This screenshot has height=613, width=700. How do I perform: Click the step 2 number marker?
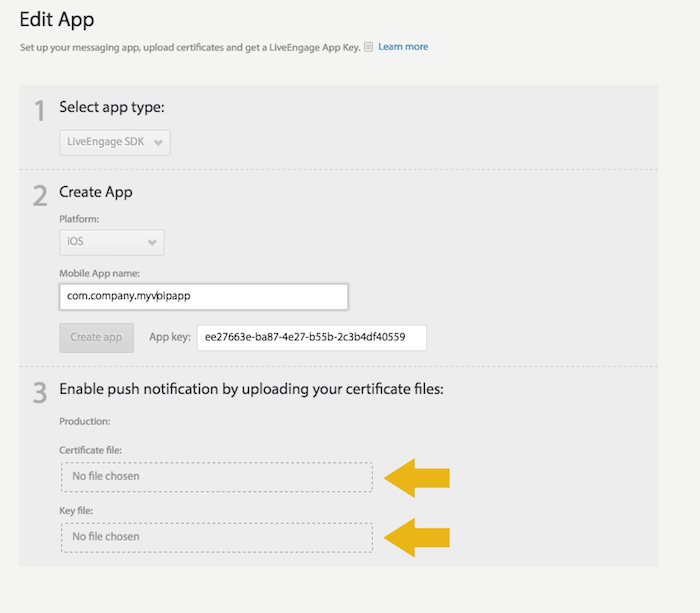(x=40, y=196)
